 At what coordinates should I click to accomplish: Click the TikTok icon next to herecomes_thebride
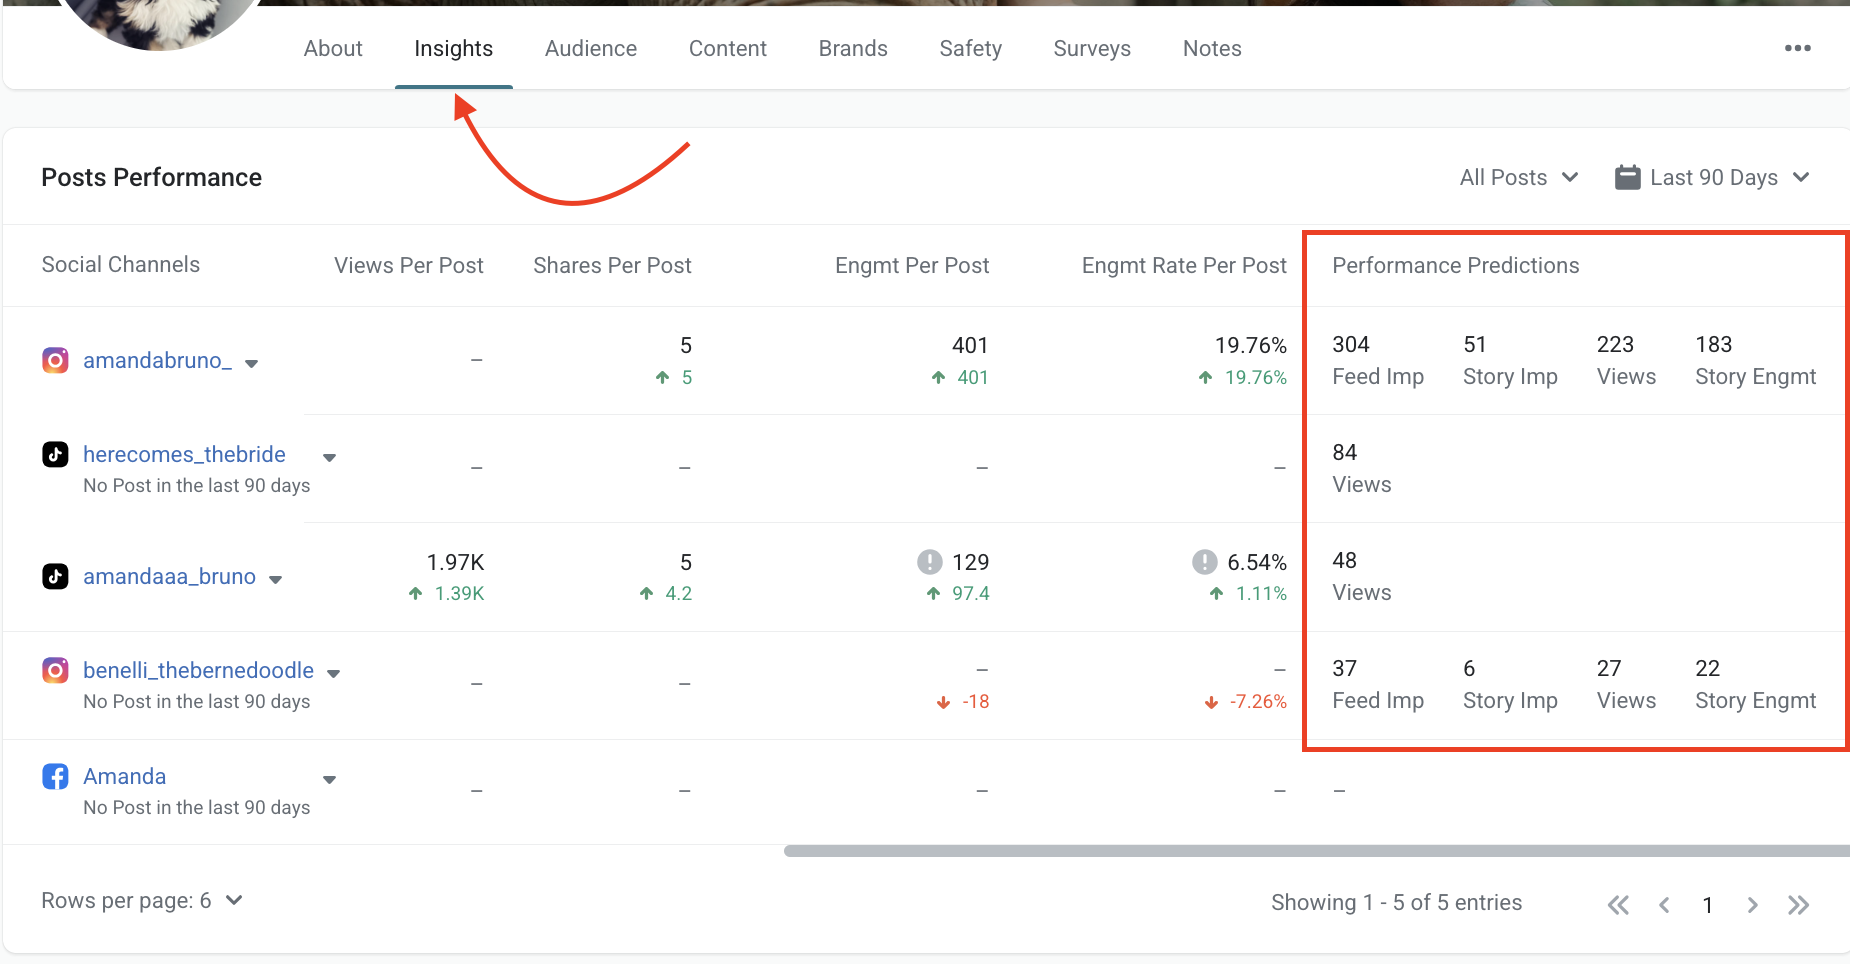pyautogui.click(x=55, y=454)
